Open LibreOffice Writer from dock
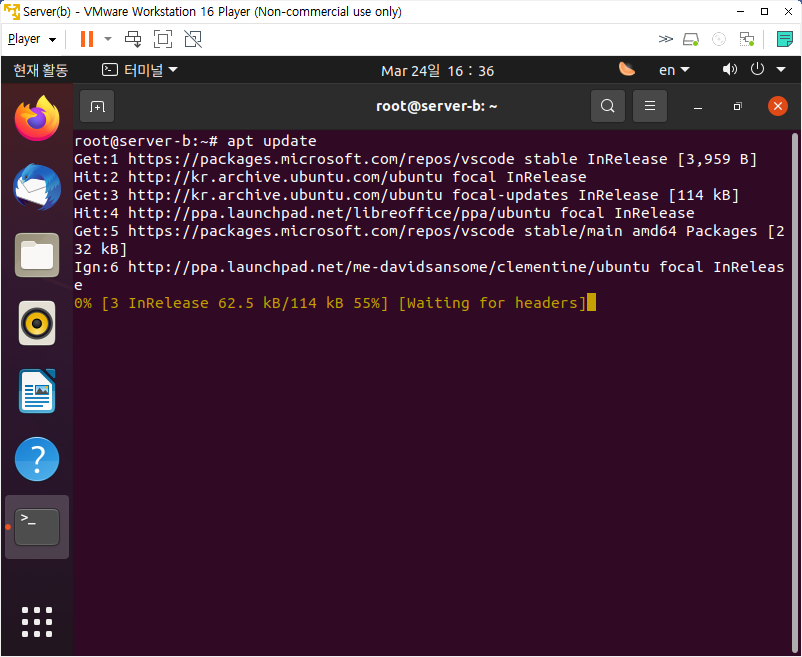Screen dimensions: 802x657 click(37, 391)
